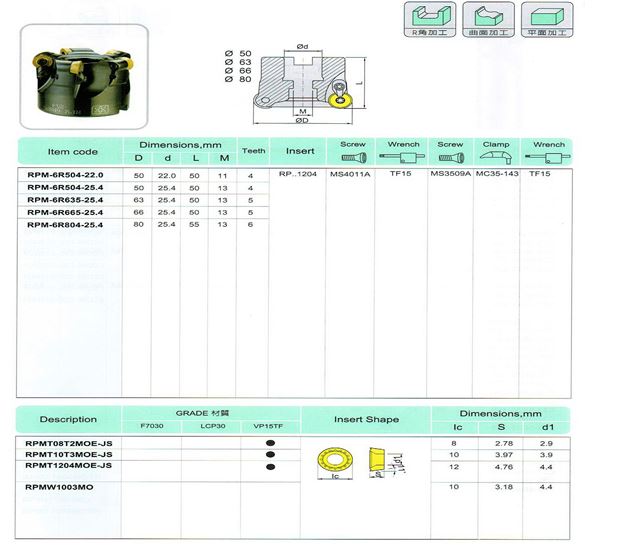Click the Ic value 8

pos(454,443)
